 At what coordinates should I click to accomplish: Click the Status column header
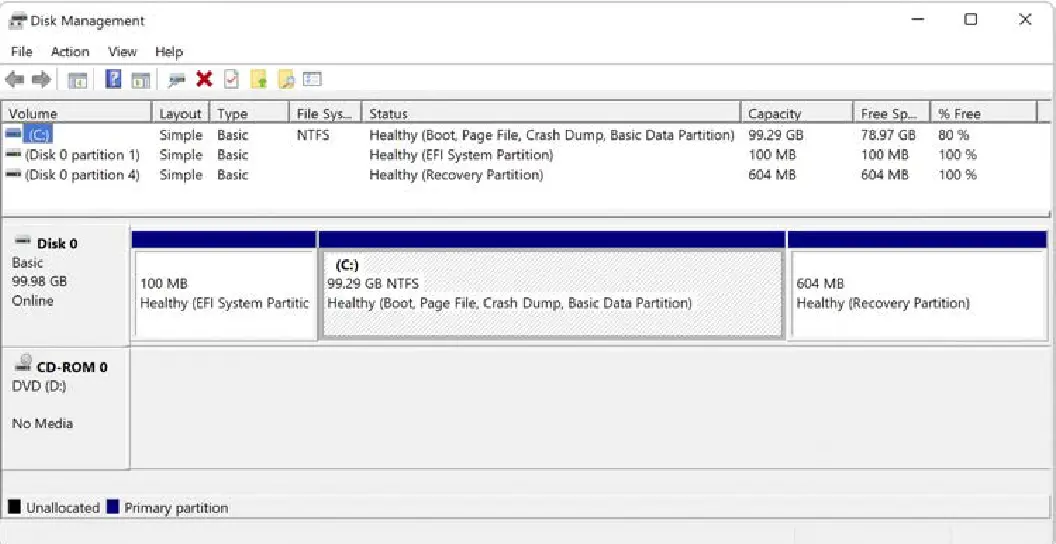coord(550,113)
